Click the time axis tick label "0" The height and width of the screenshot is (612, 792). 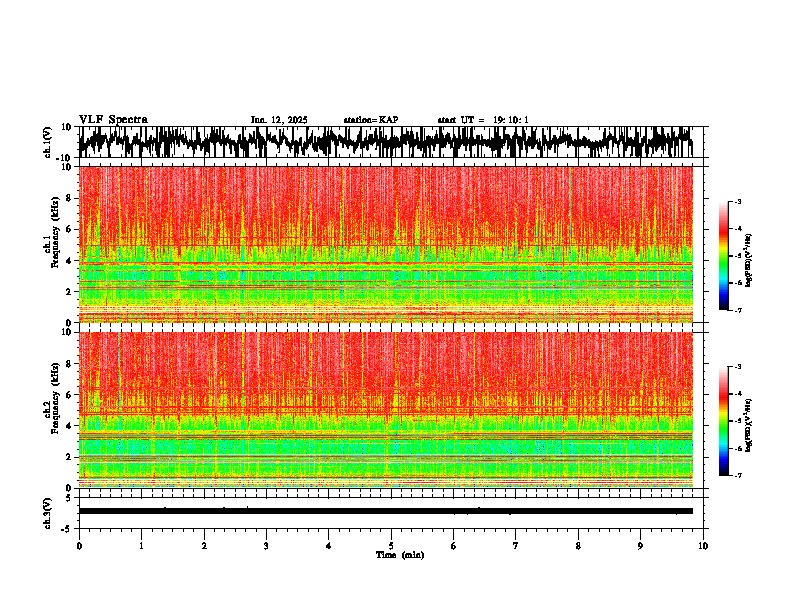[x=79, y=546]
